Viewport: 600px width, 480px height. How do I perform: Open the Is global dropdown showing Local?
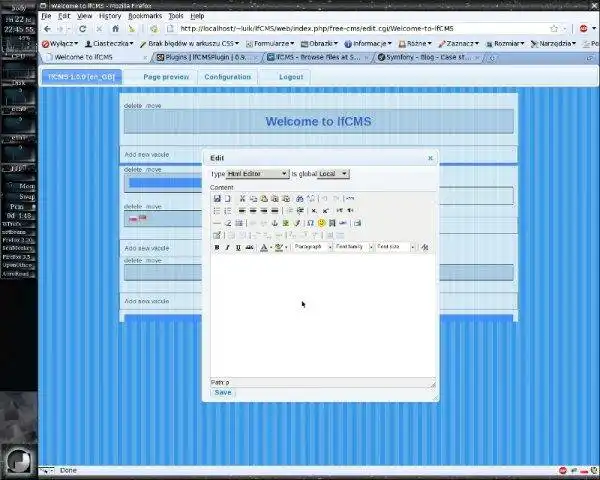[333, 174]
